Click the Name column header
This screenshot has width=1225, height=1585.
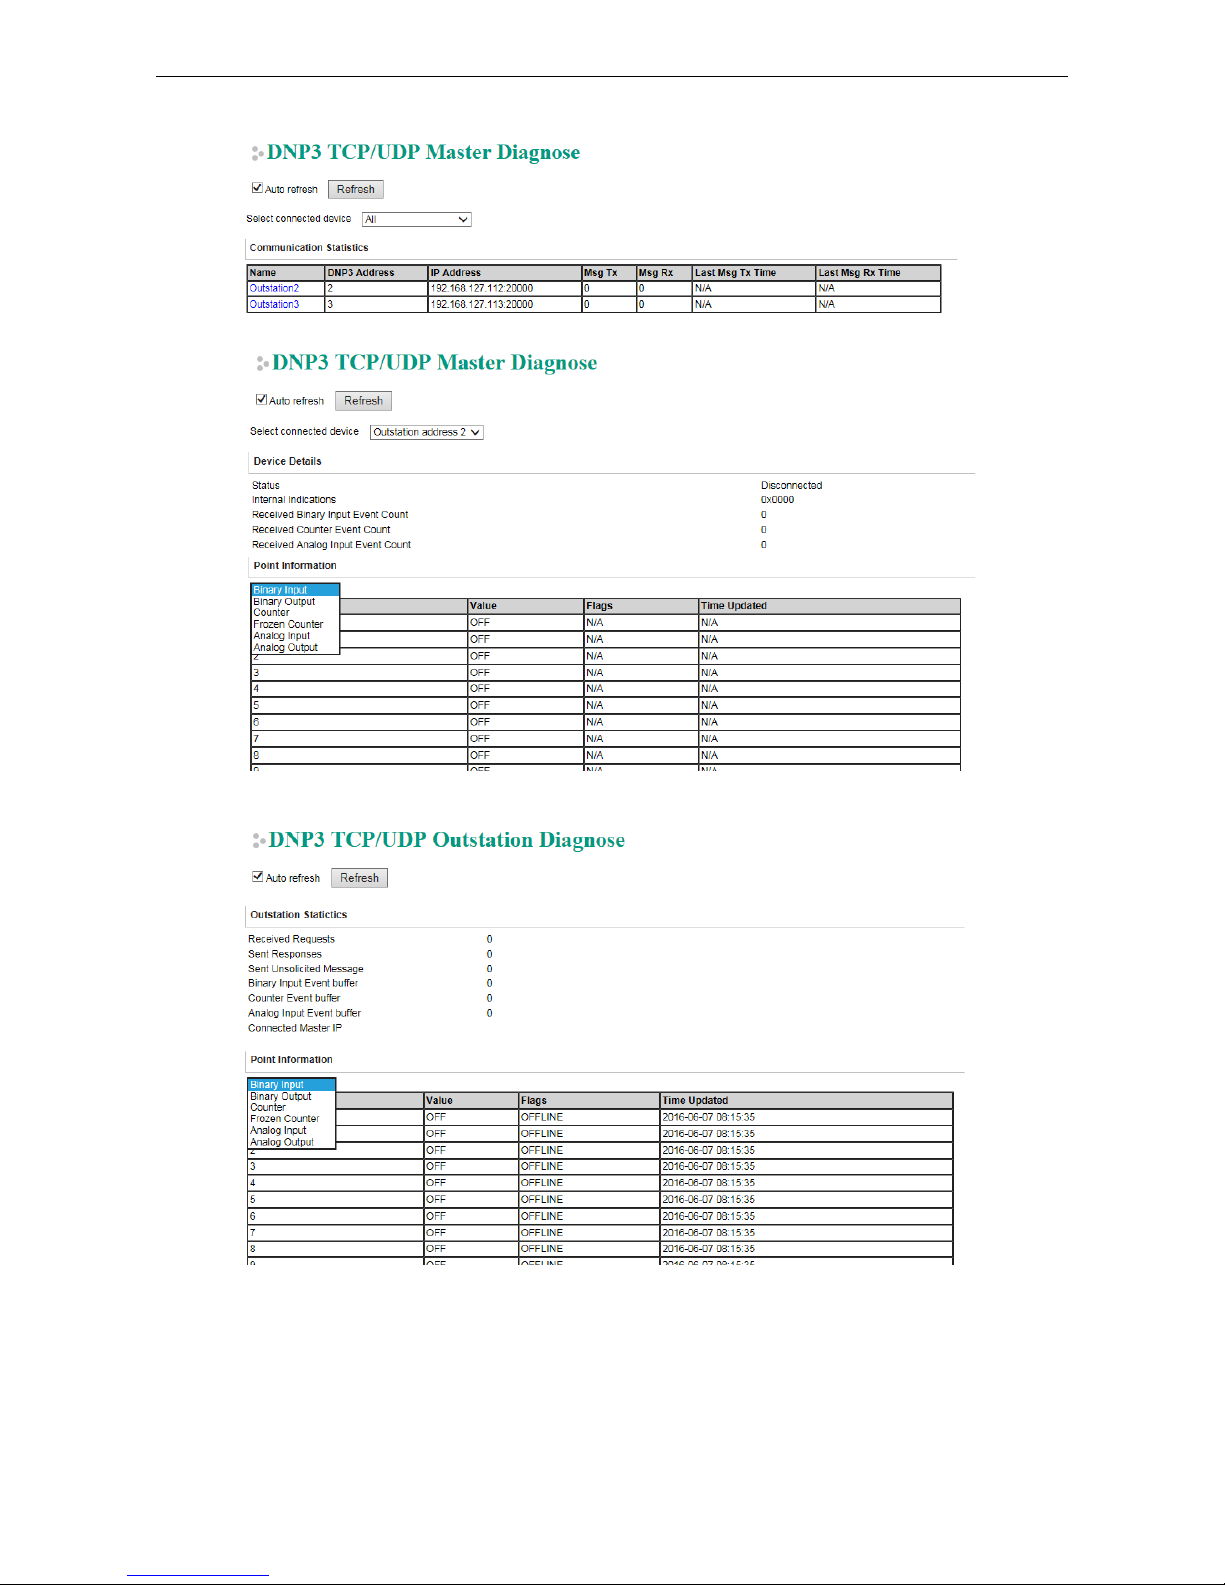[x=286, y=272]
